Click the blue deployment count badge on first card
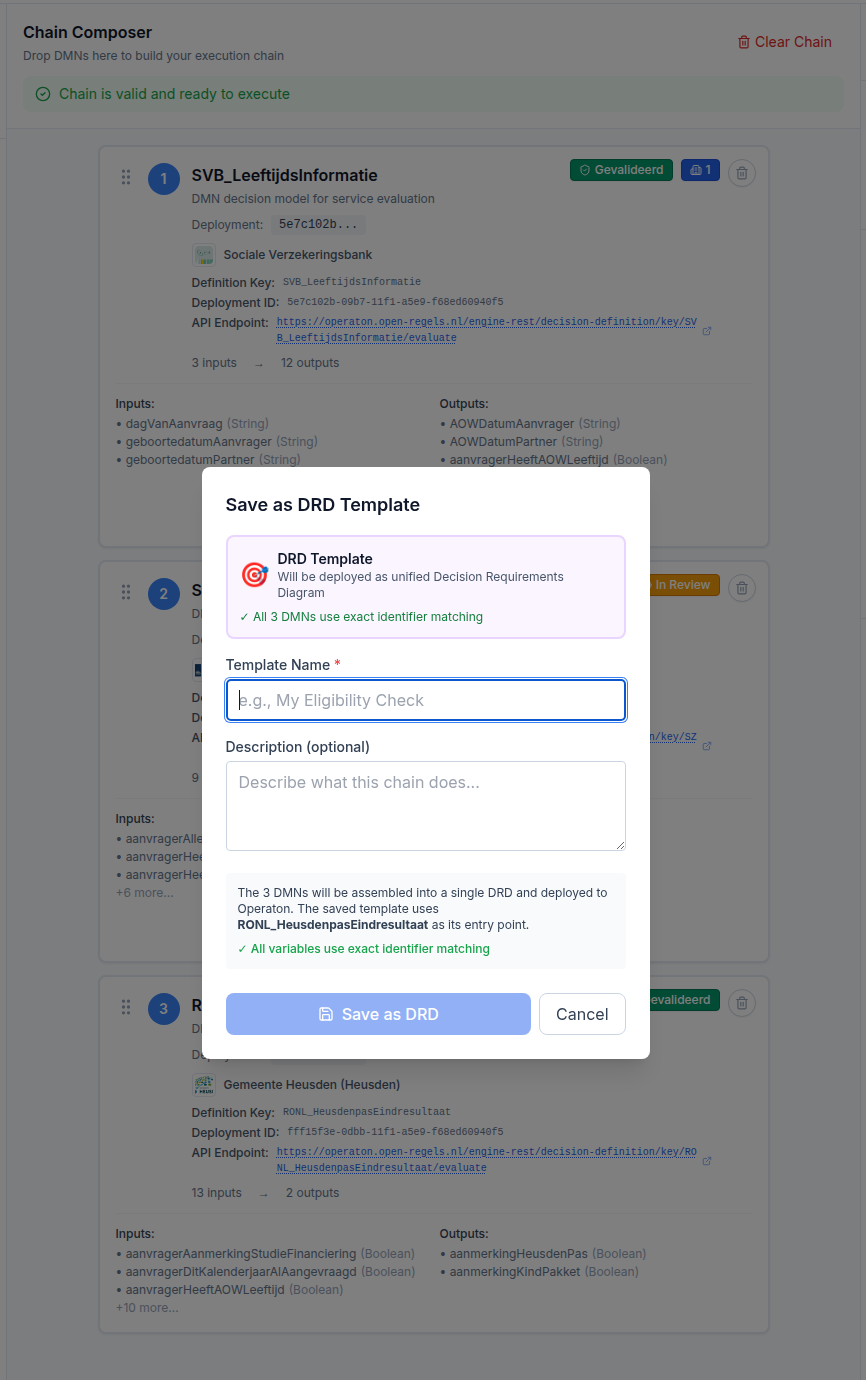 (x=700, y=170)
